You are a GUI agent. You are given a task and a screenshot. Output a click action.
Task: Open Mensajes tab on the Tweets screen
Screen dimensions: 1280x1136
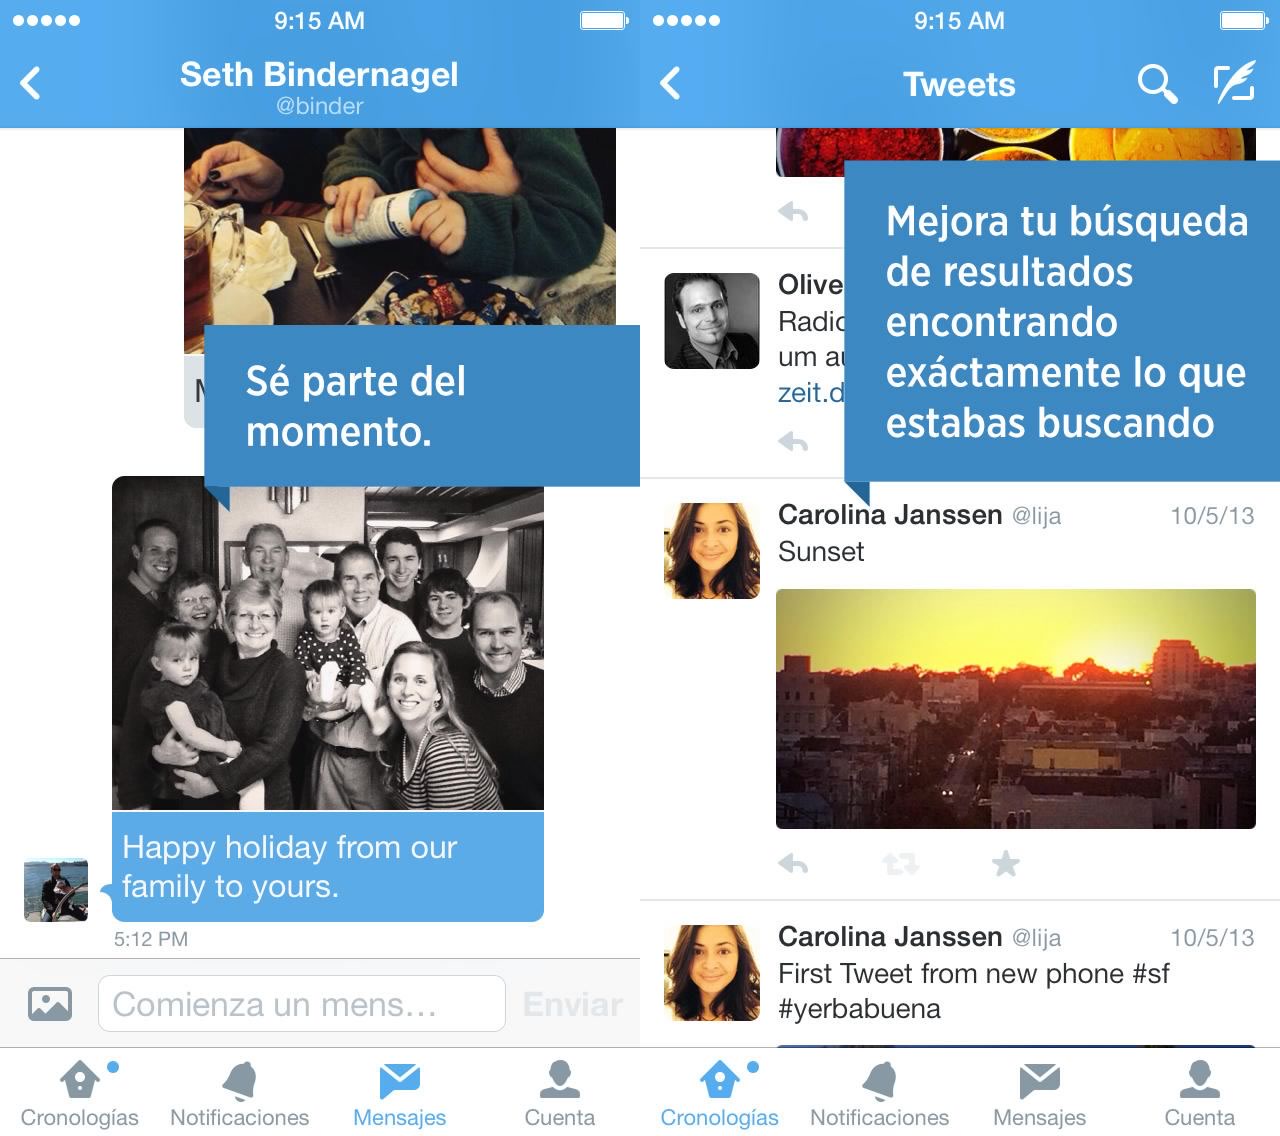1040,1094
